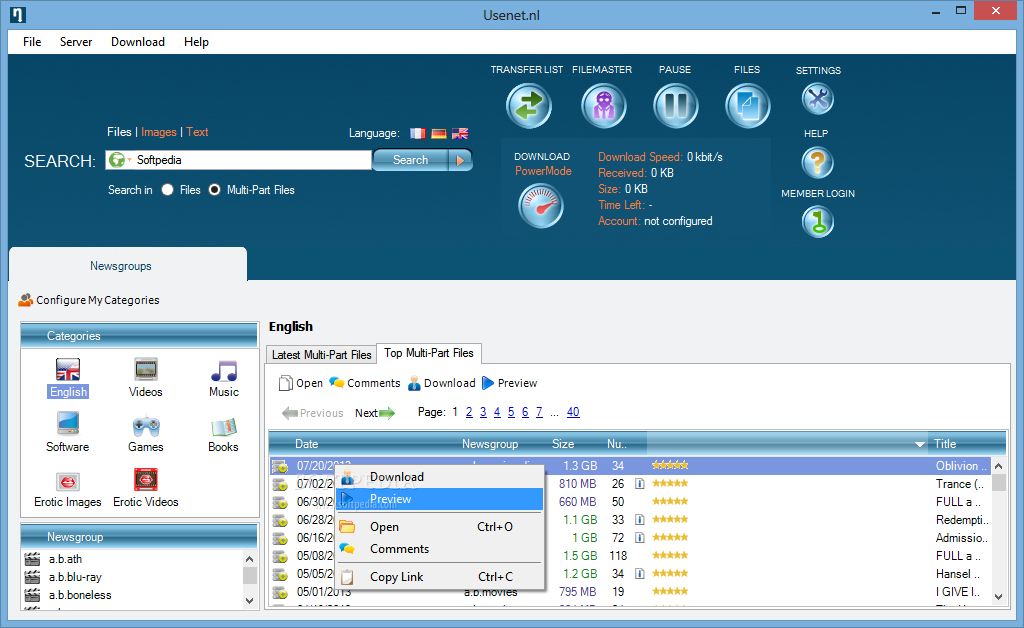Switch search type to Images
The width and height of the screenshot is (1024, 628).
click(x=159, y=132)
